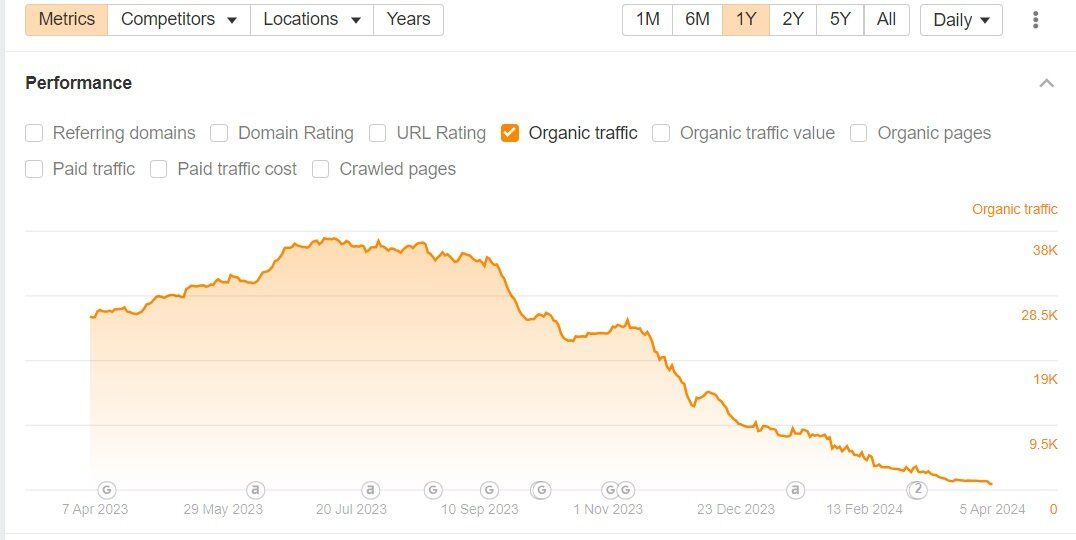1076x540 pixels.
Task: Show All time range data
Action: pyautogui.click(x=886, y=19)
